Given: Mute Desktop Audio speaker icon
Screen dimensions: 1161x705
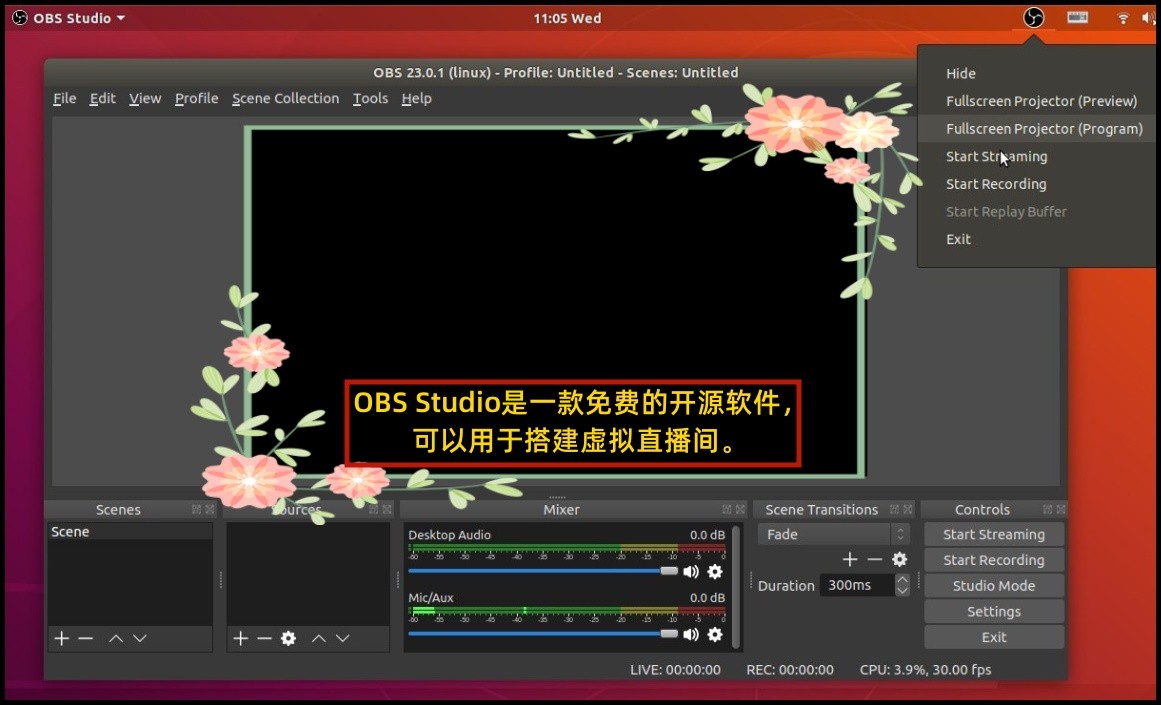Looking at the screenshot, I should point(691,571).
